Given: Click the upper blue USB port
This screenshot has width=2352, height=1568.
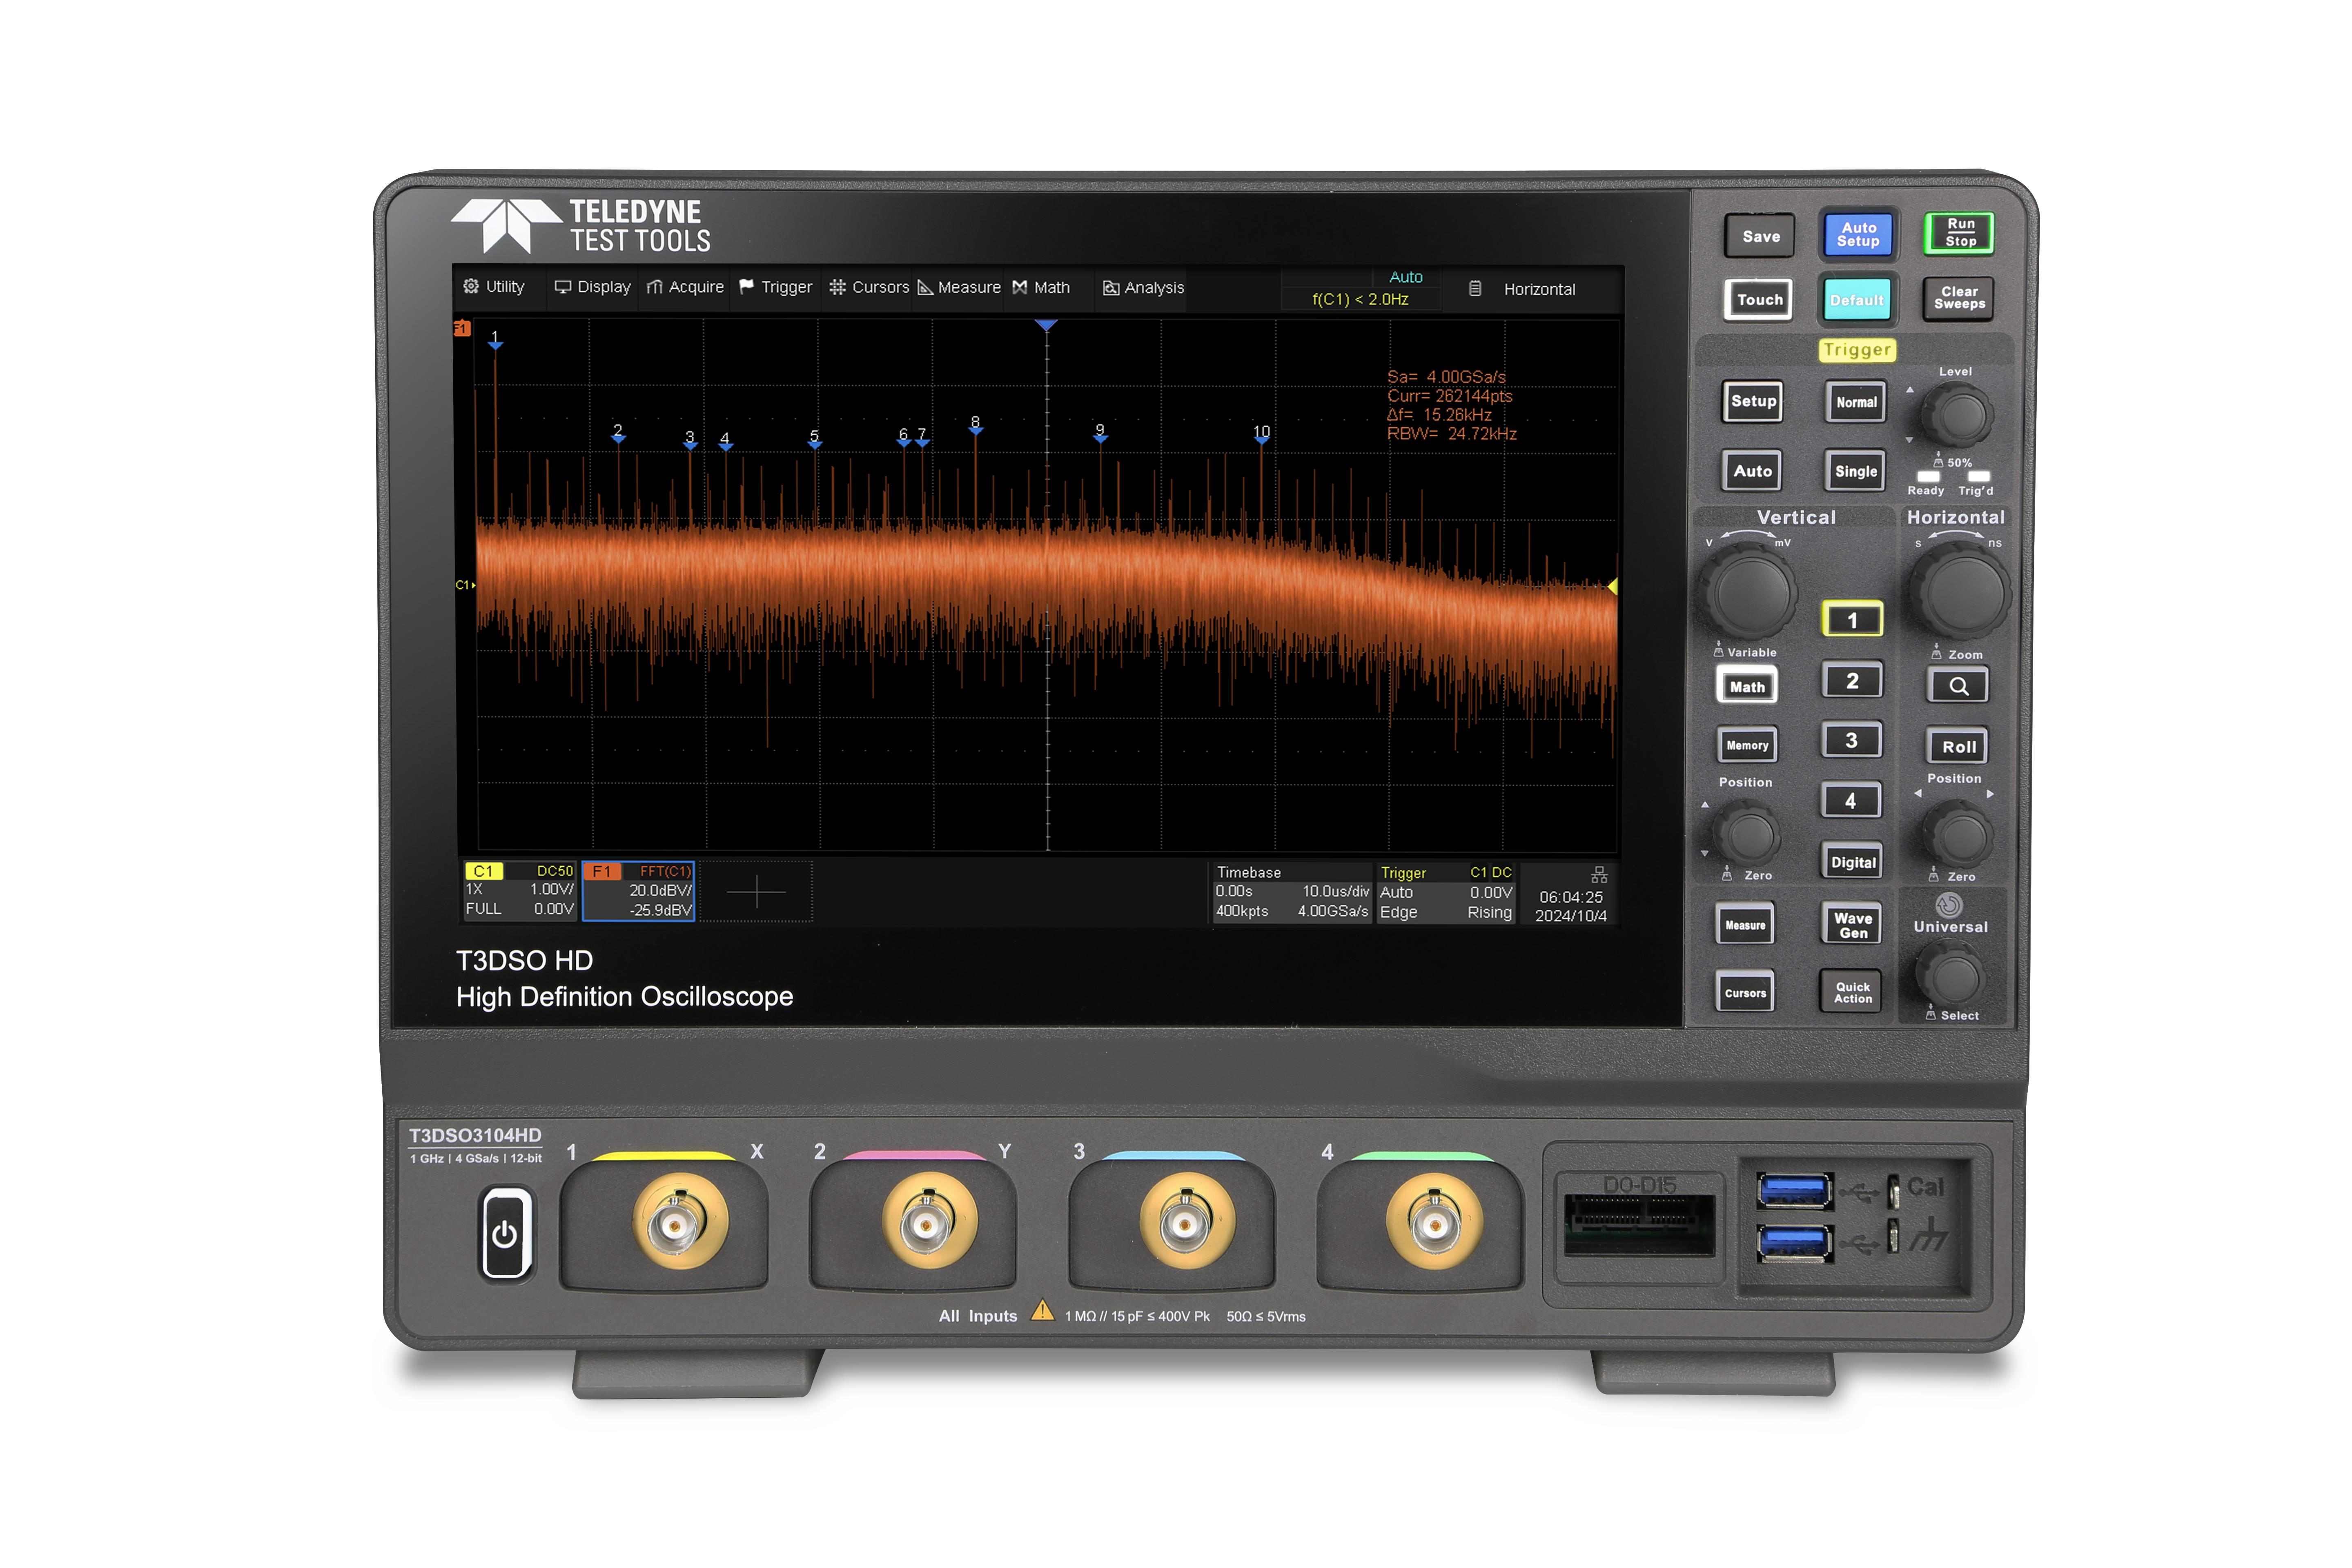Looking at the screenshot, I should [x=1795, y=1190].
